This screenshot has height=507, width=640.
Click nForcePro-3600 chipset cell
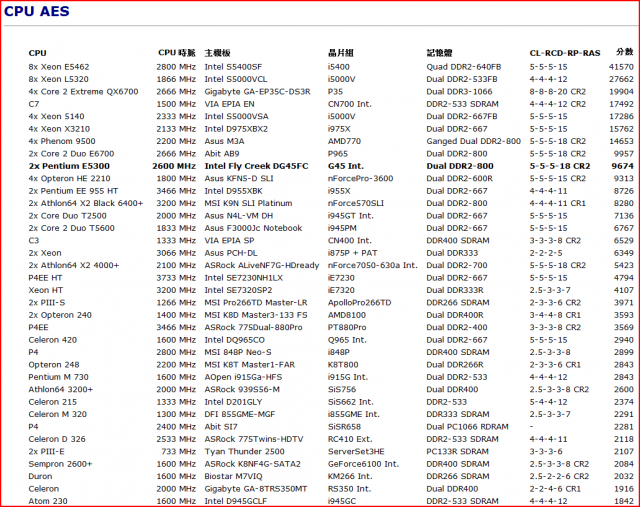click(360, 178)
